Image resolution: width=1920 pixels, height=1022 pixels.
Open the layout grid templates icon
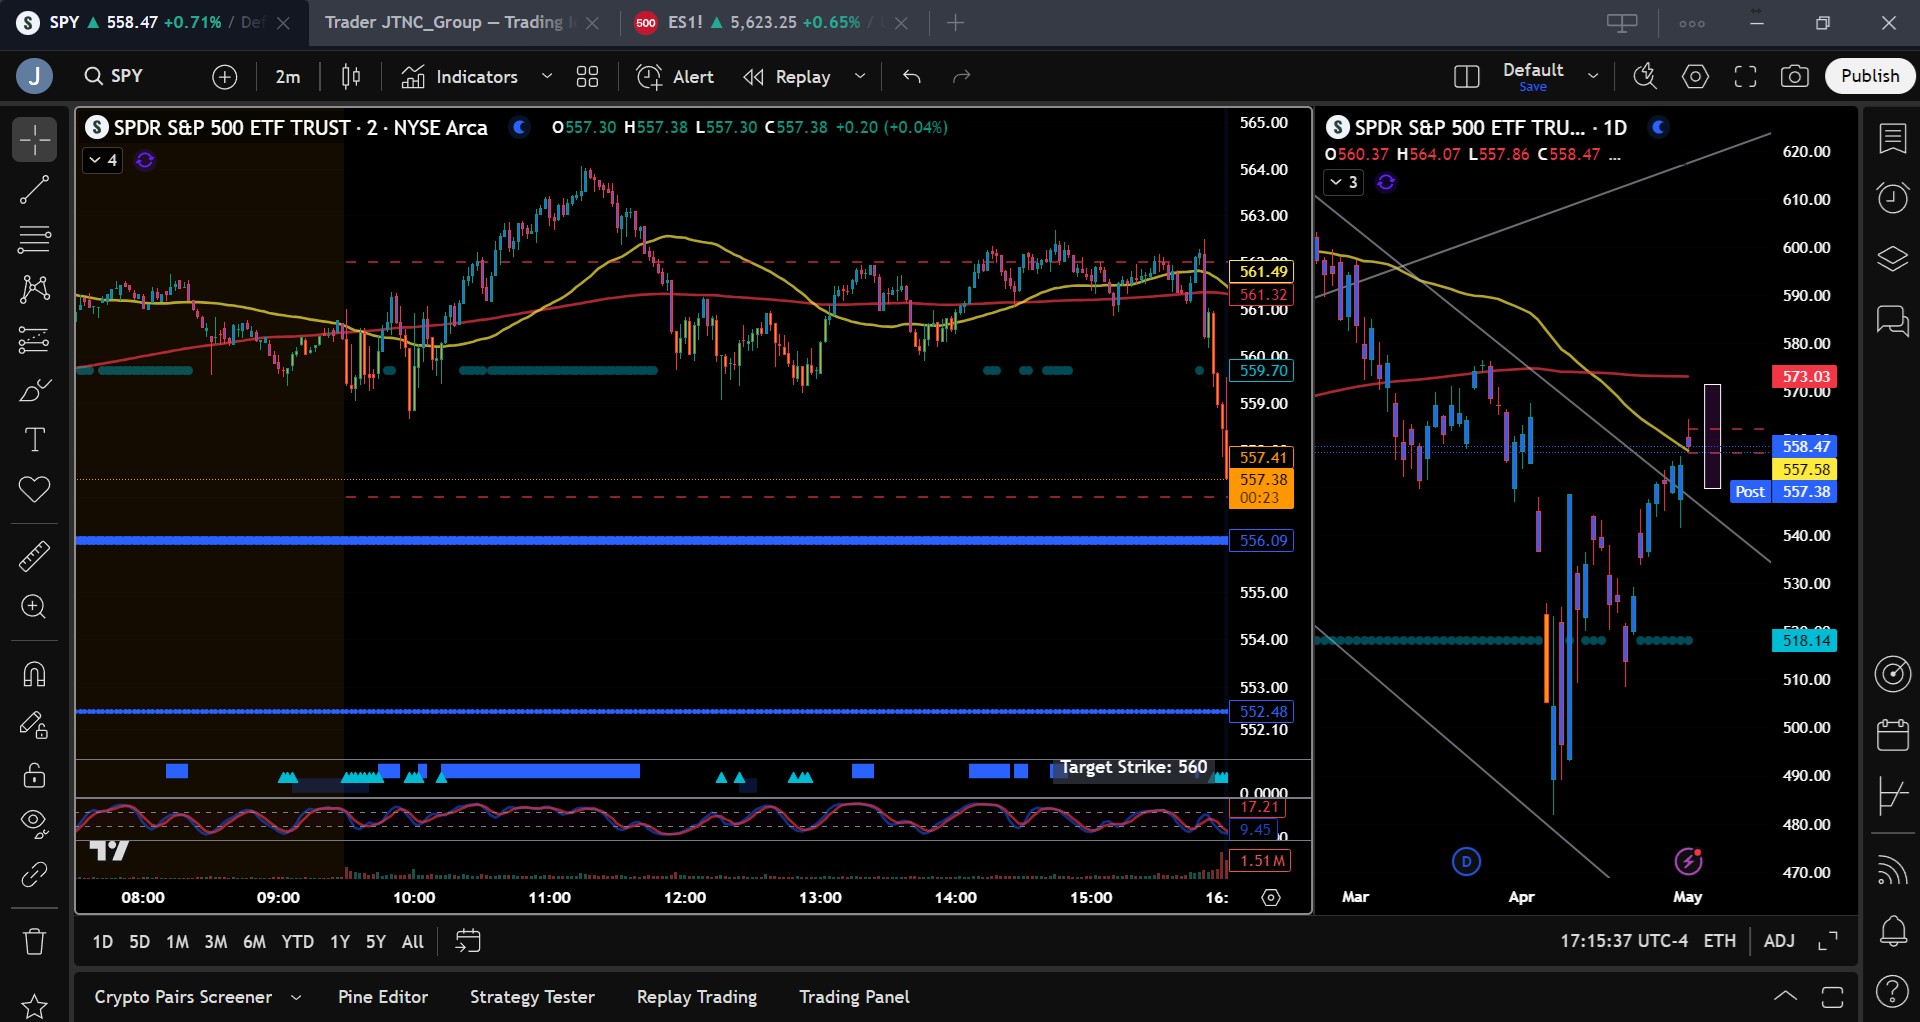point(587,77)
